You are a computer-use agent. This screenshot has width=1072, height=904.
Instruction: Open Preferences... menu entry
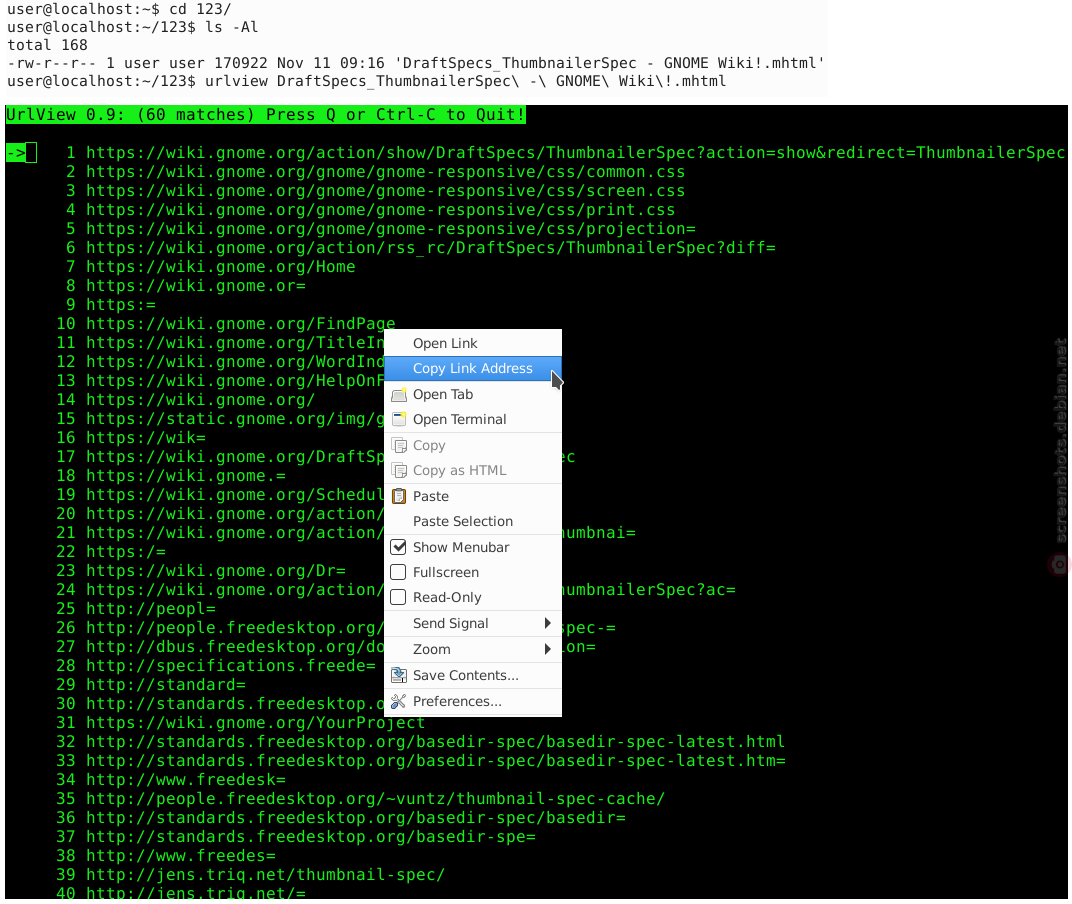point(473,702)
